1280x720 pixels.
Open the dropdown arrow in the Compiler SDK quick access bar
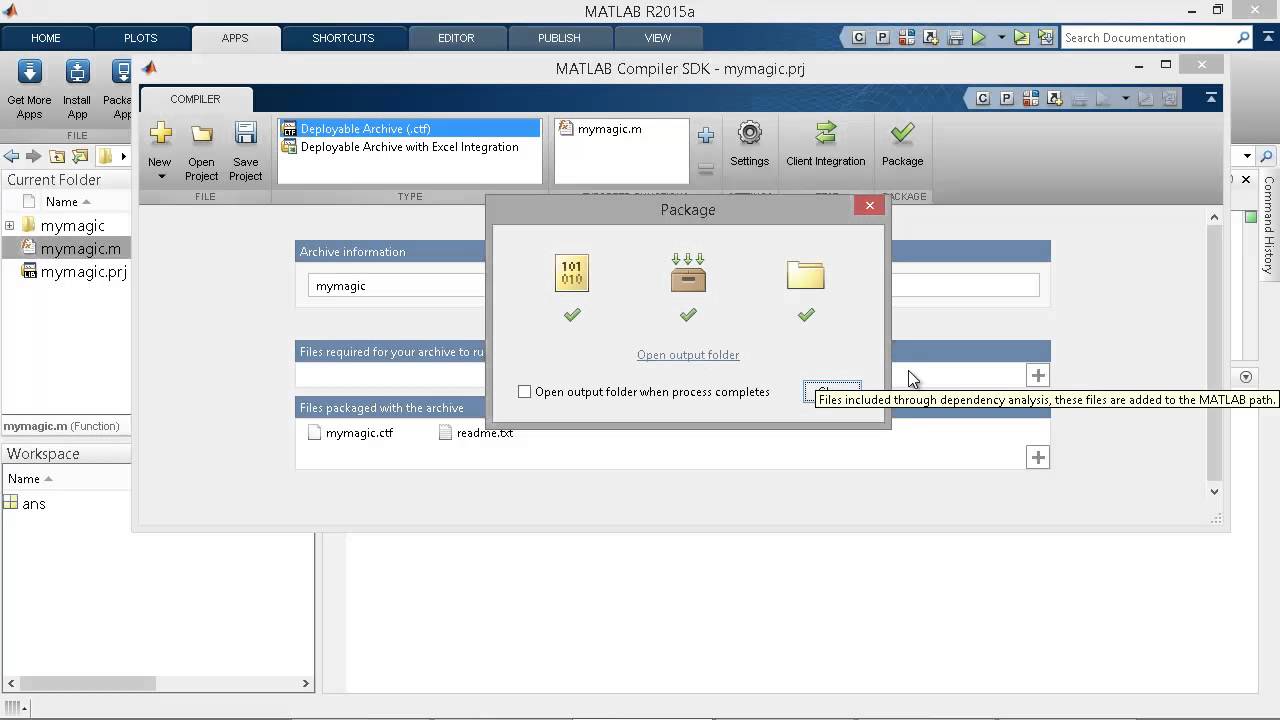(1125, 98)
